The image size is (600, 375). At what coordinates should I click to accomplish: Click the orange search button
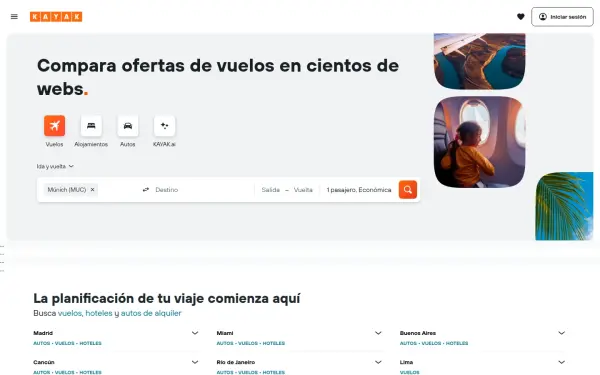pyautogui.click(x=408, y=190)
